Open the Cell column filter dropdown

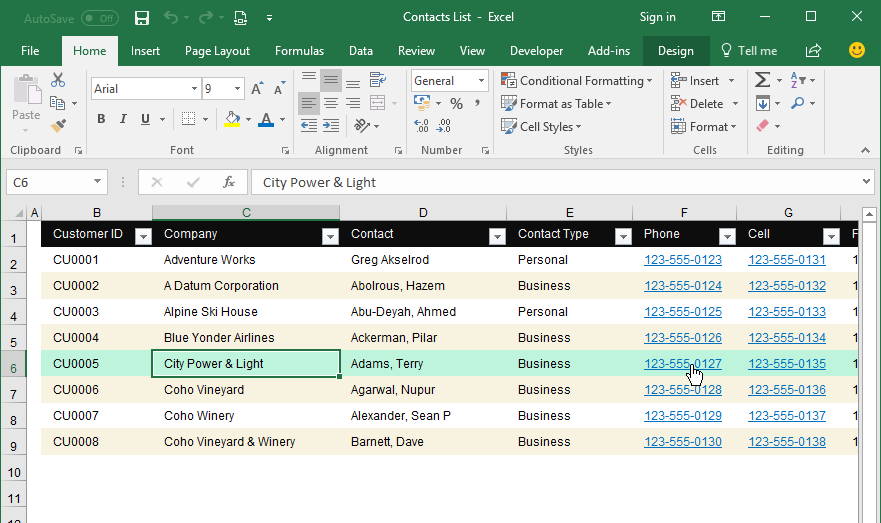831,237
